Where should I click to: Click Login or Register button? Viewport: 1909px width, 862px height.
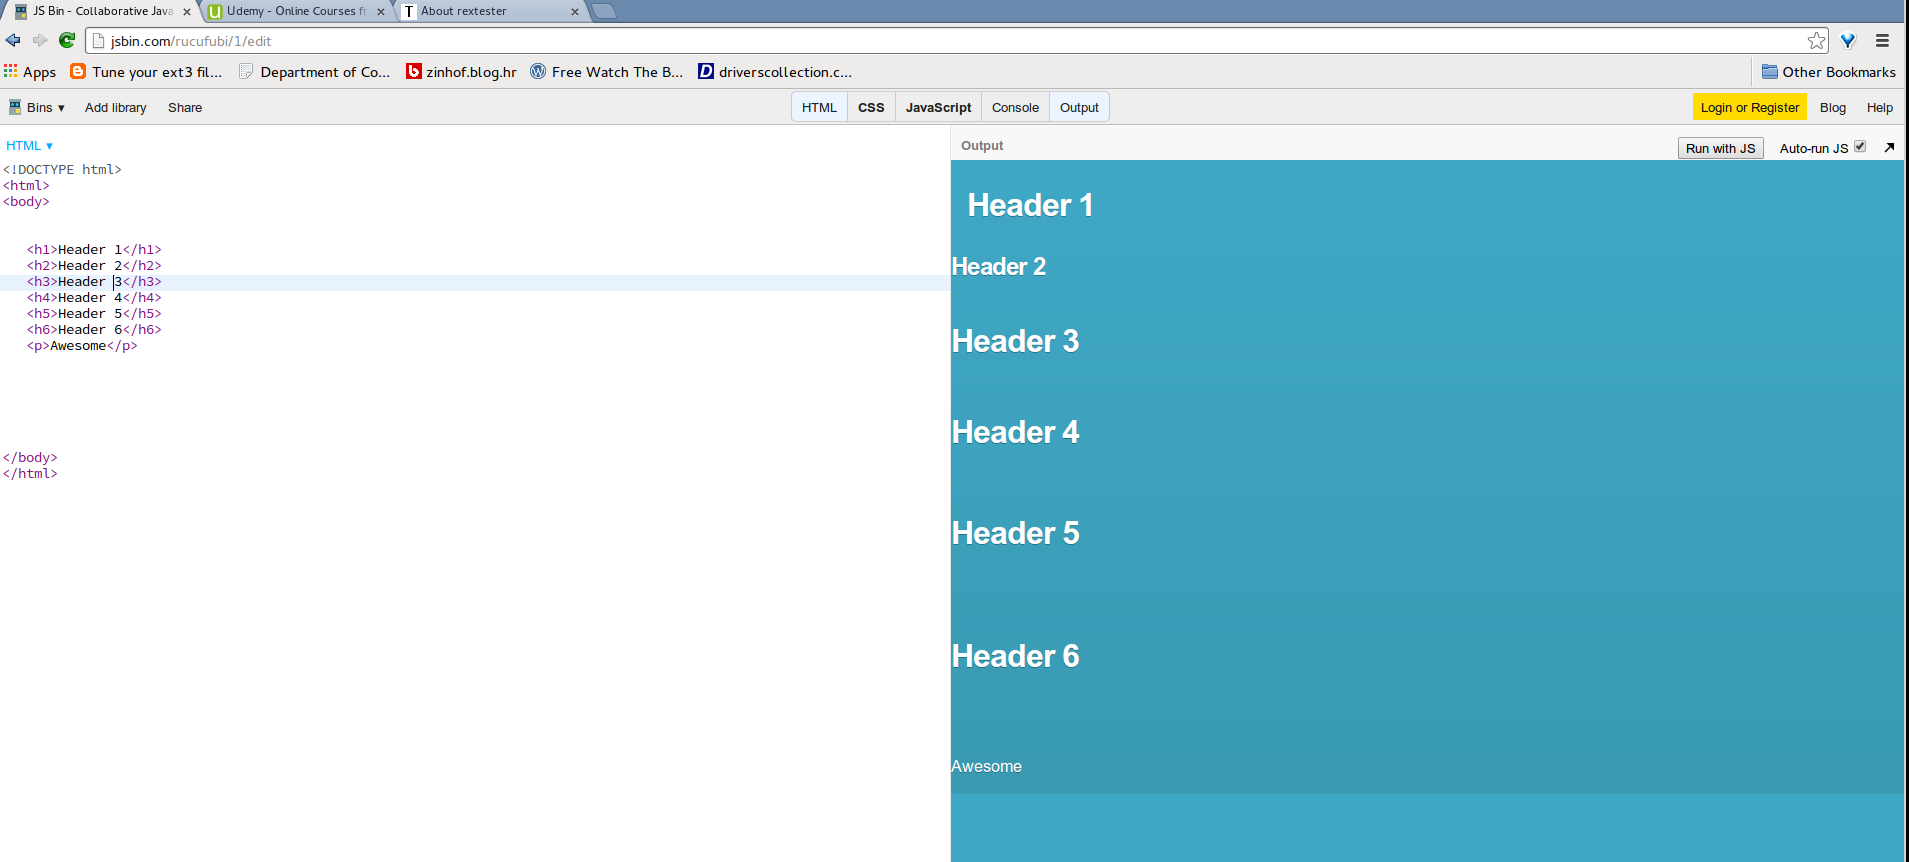point(1750,107)
